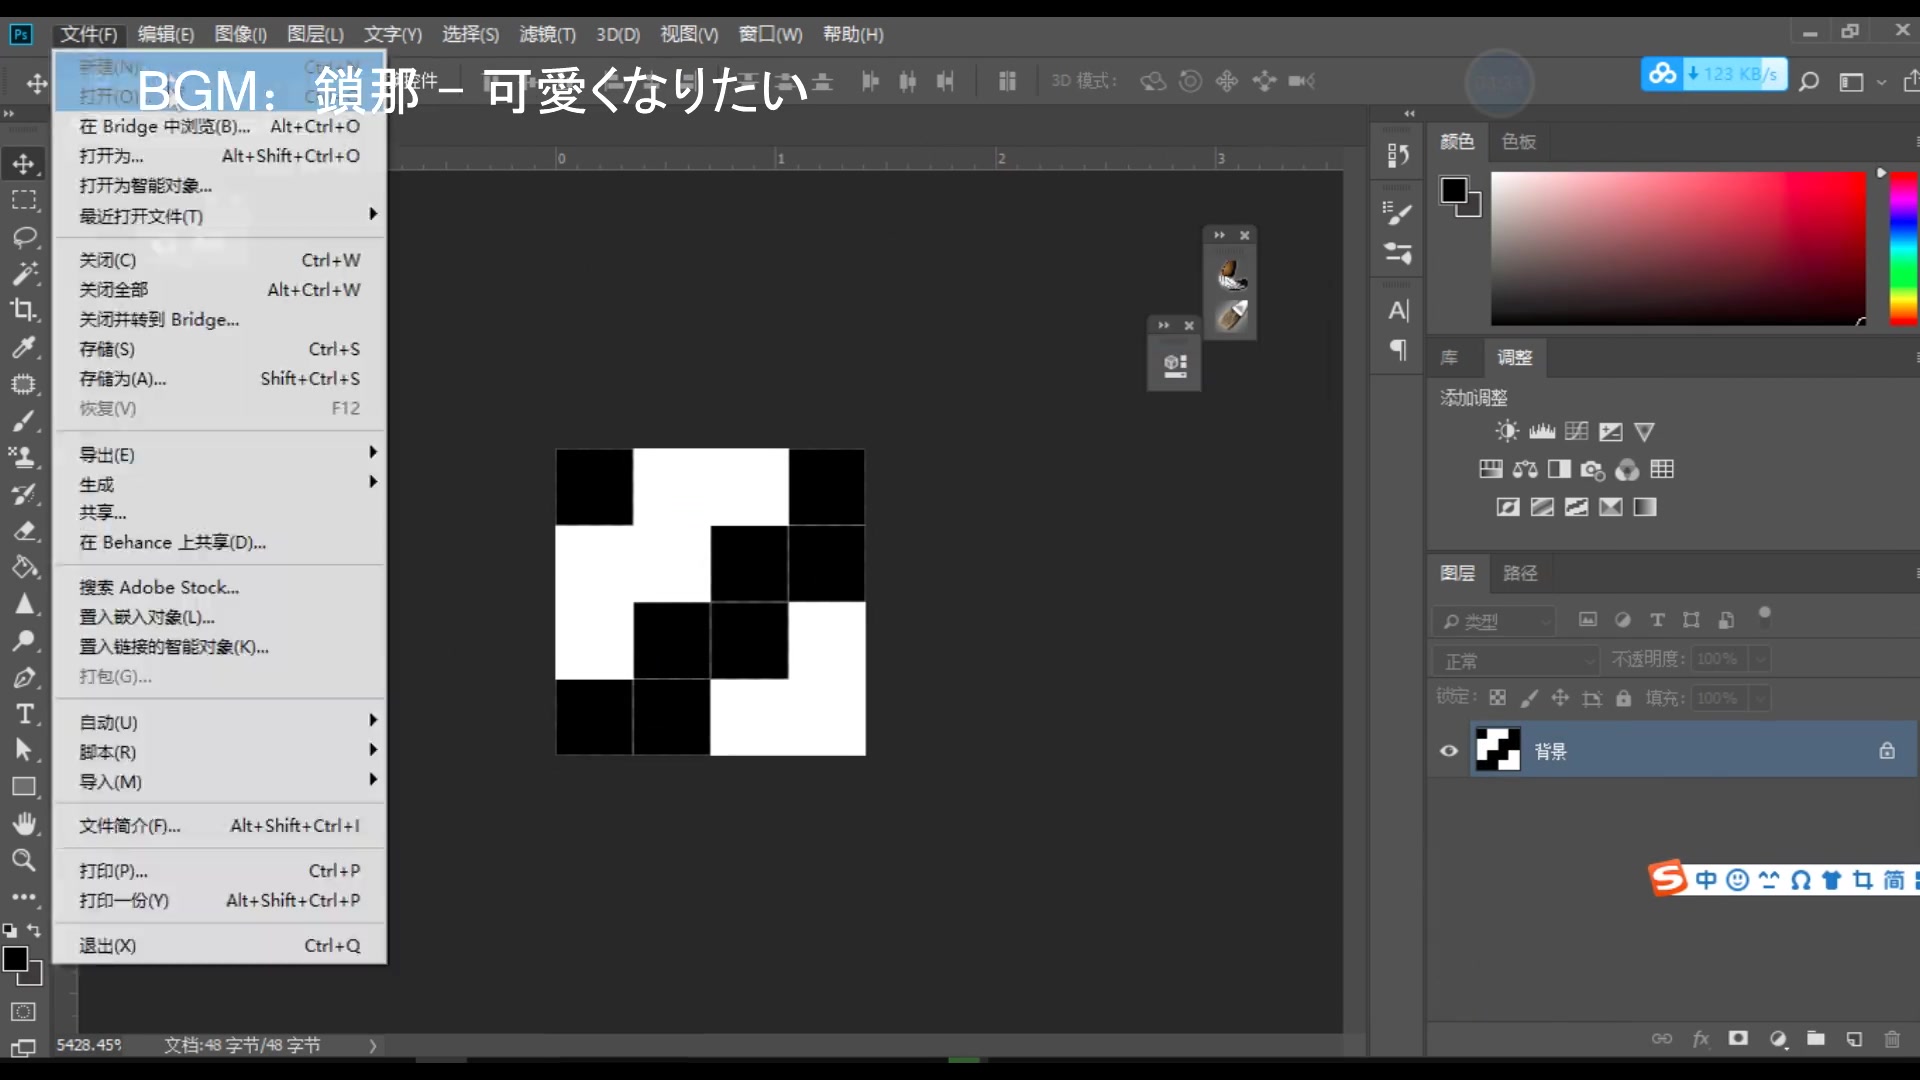Viewport: 1920px width, 1080px height.
Task: Expand 自动 submenu
Action: 218,722
